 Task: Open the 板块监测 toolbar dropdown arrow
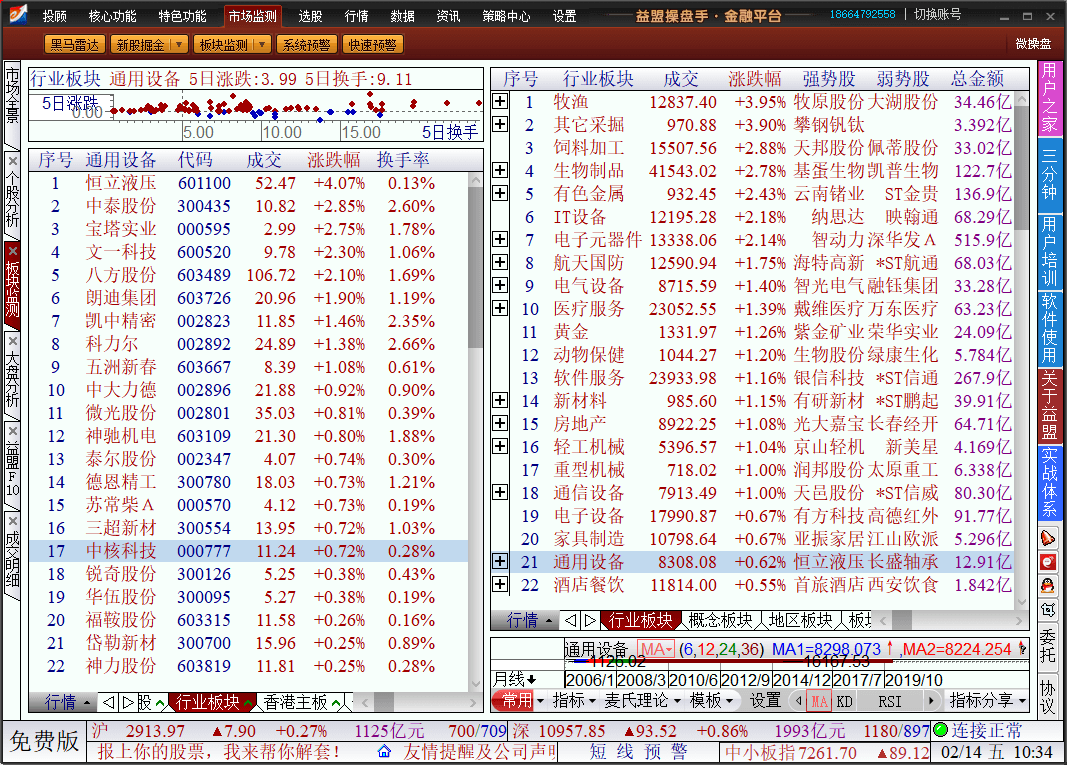(263, 45)
